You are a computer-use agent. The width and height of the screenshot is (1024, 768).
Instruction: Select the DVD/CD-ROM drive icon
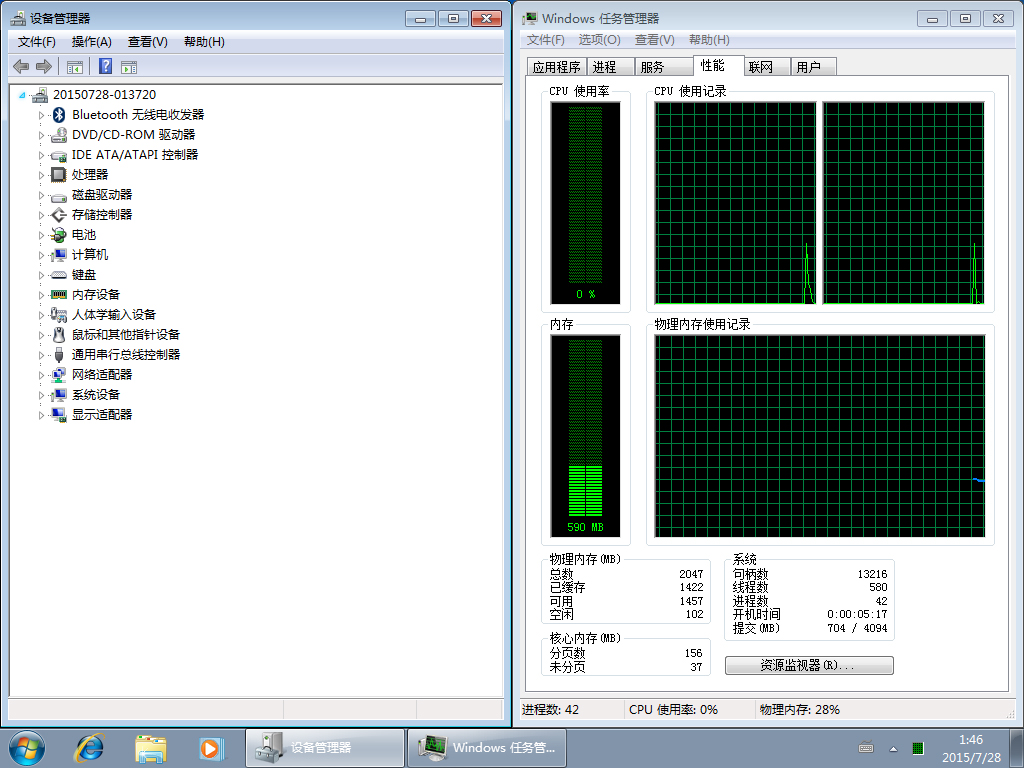tap(59, 135)
